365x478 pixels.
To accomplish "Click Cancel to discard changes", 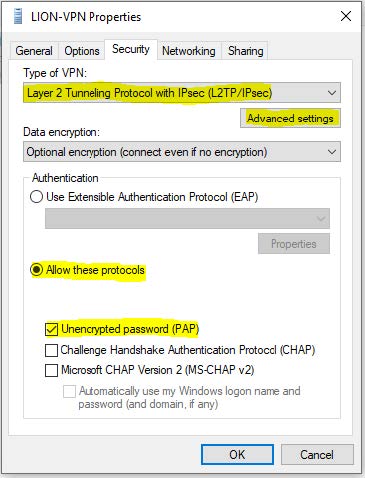I will pyautogui.click(x=317, y=454).
